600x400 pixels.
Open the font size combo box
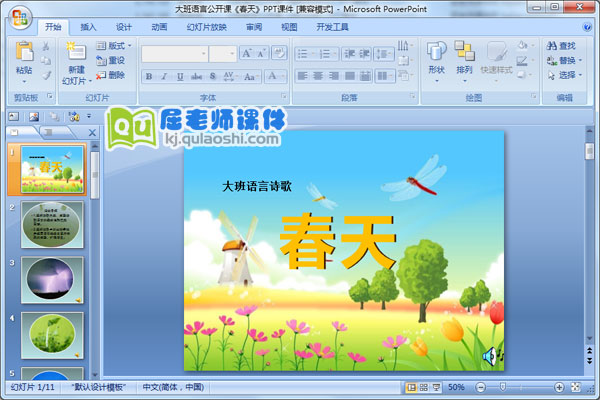tap(222, 54)
